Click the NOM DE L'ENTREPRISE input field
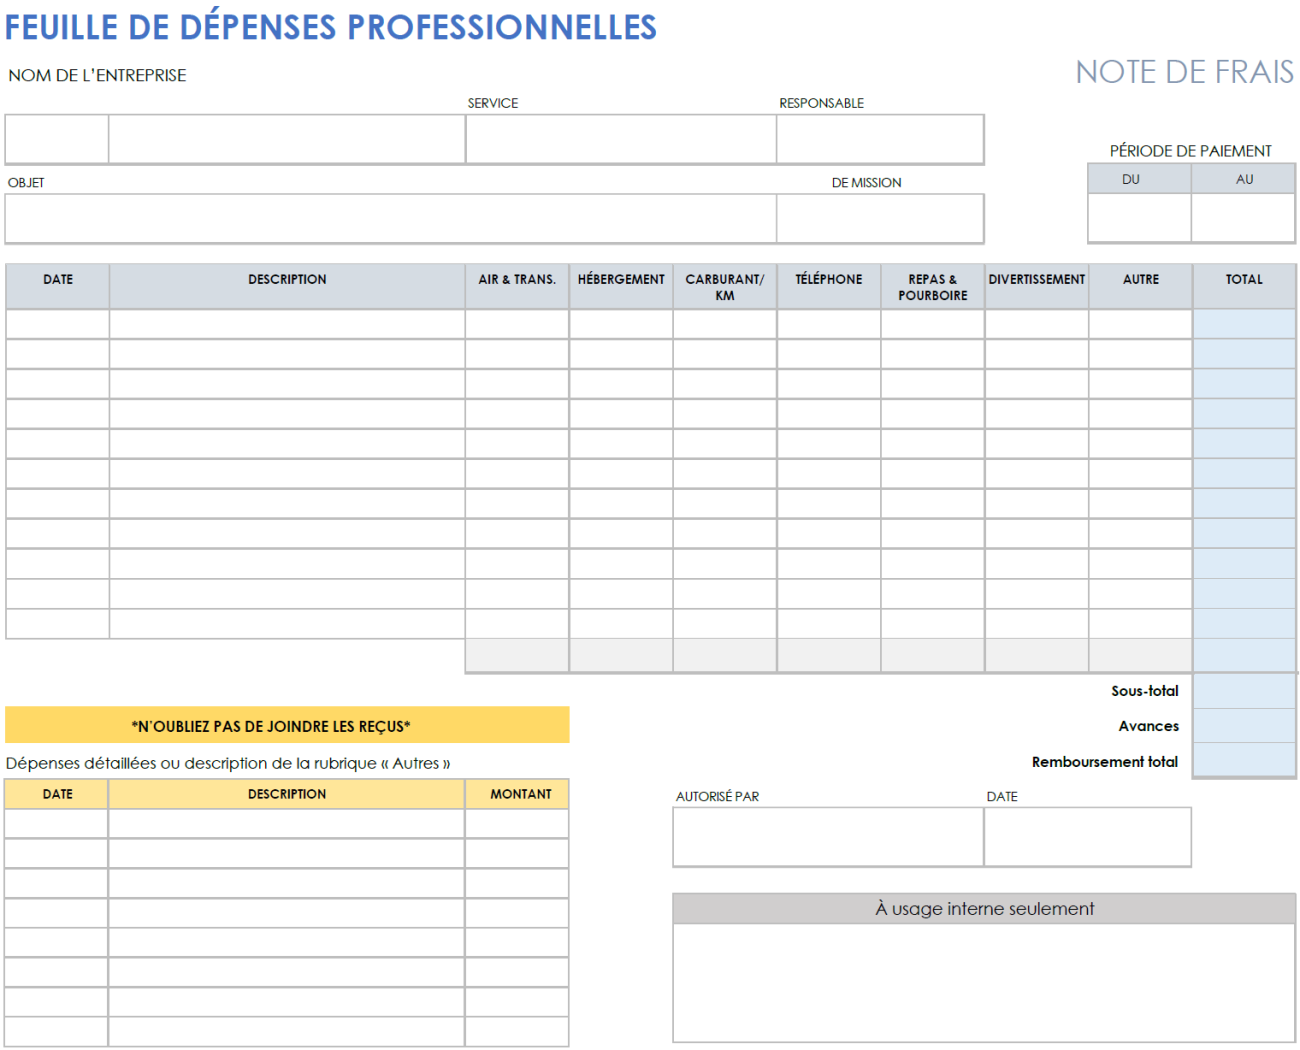Image resolution: width=1300 pixels, height=1050 pixels. pos(285,139)
